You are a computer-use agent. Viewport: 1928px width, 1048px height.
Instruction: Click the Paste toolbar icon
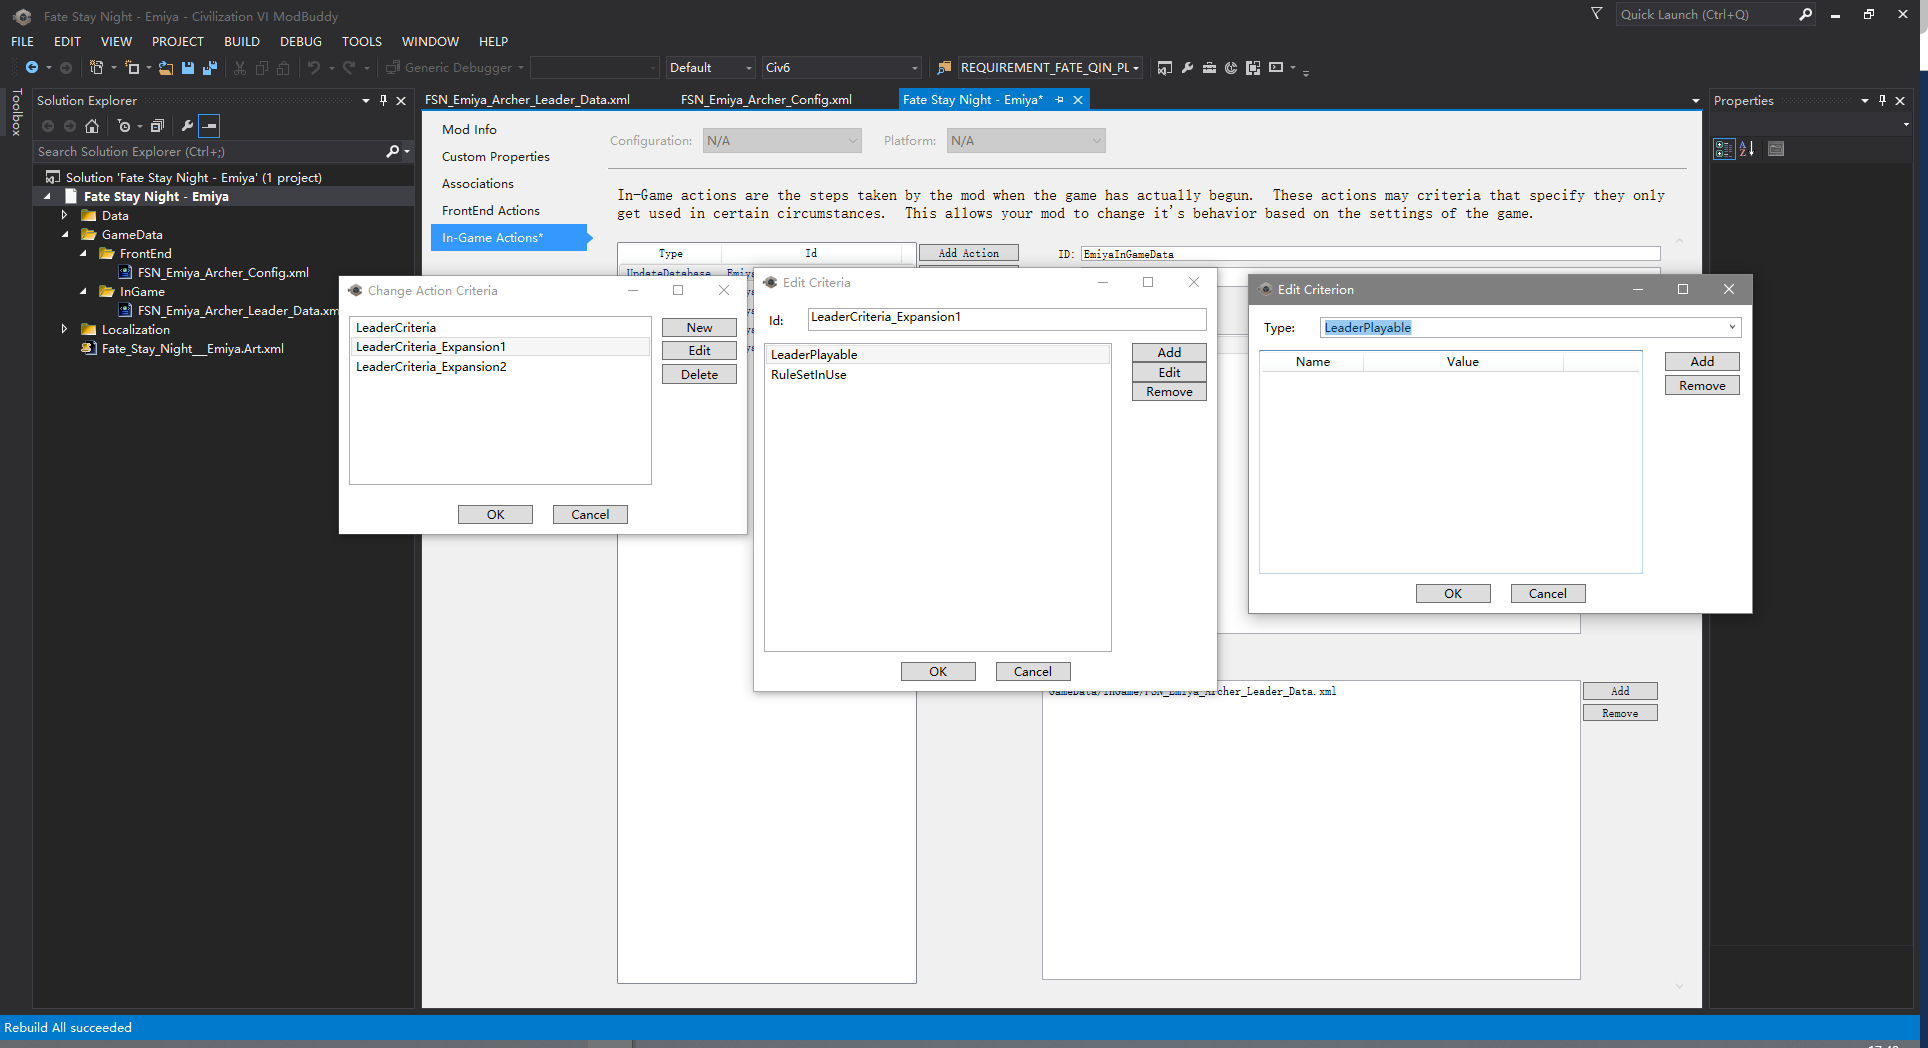(284, 68)
